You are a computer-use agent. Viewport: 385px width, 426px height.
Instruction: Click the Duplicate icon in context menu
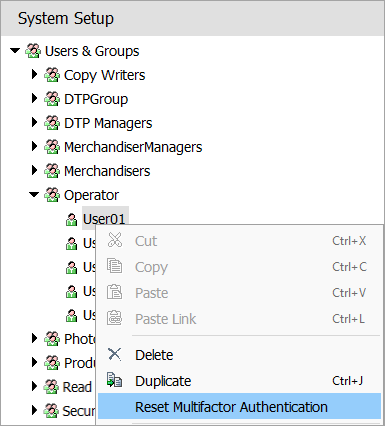click(114, 380)
